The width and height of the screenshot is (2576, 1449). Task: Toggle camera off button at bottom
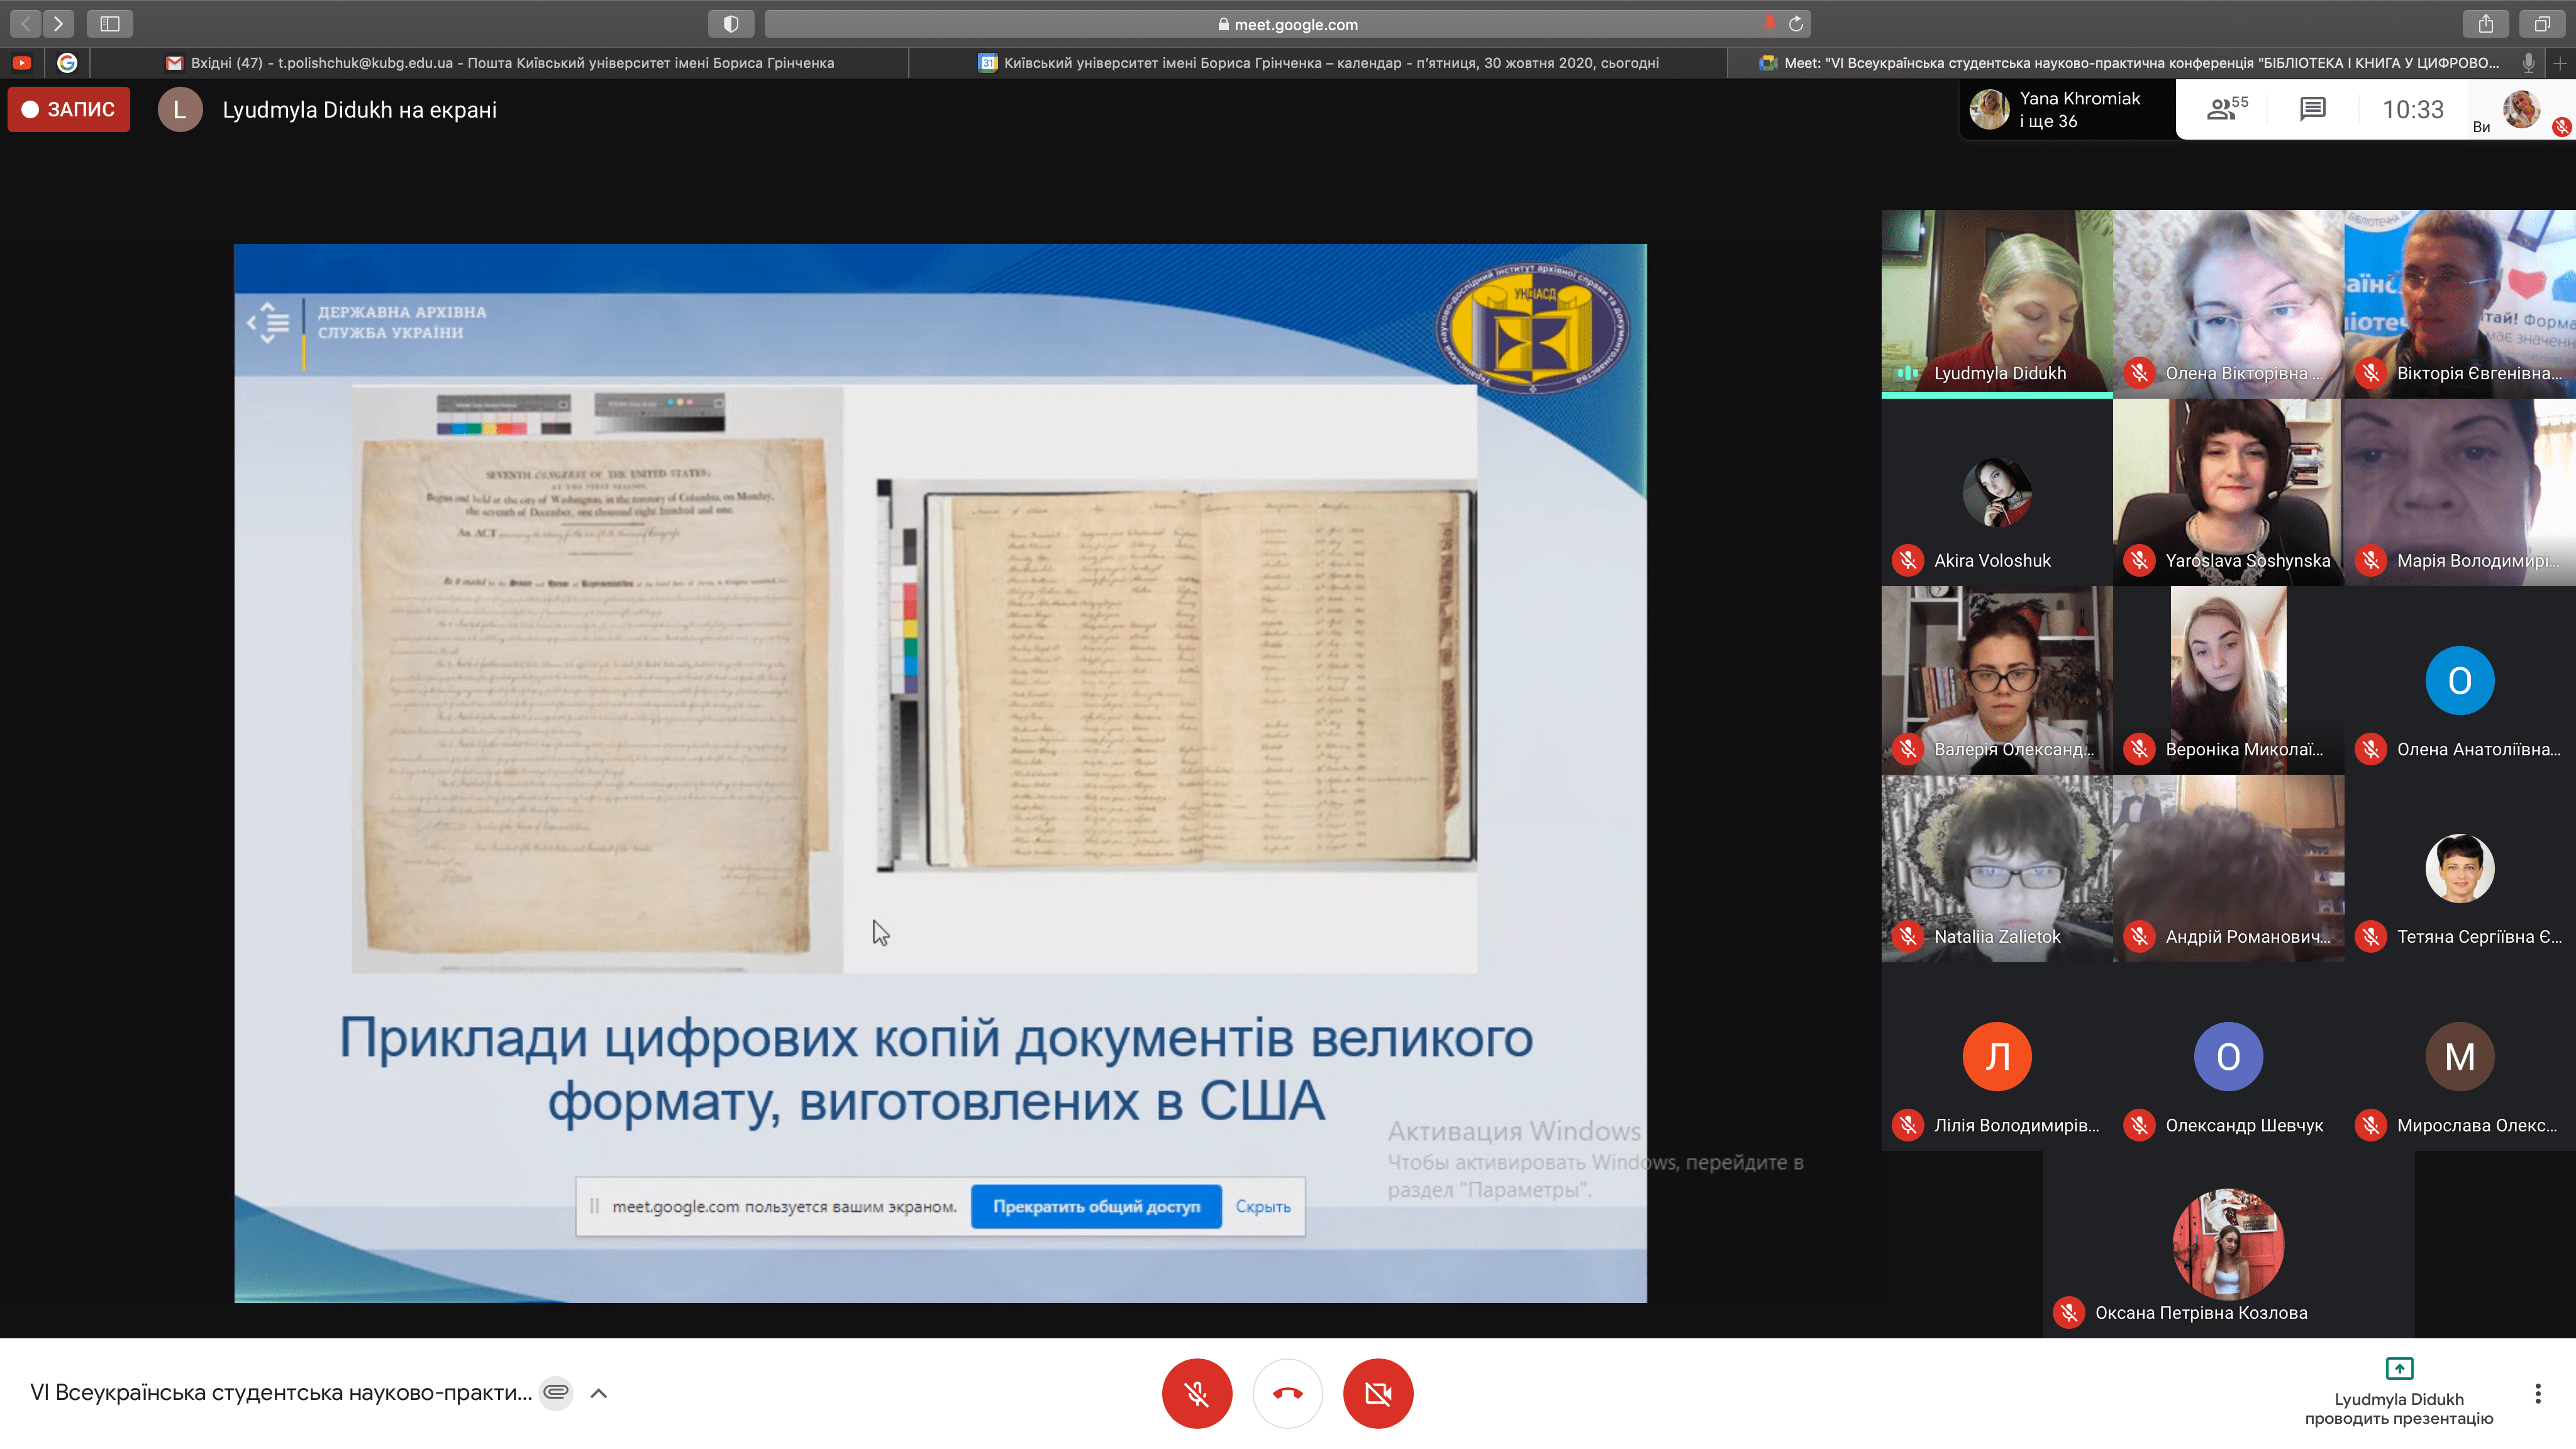click(x=1377, y=1393)
